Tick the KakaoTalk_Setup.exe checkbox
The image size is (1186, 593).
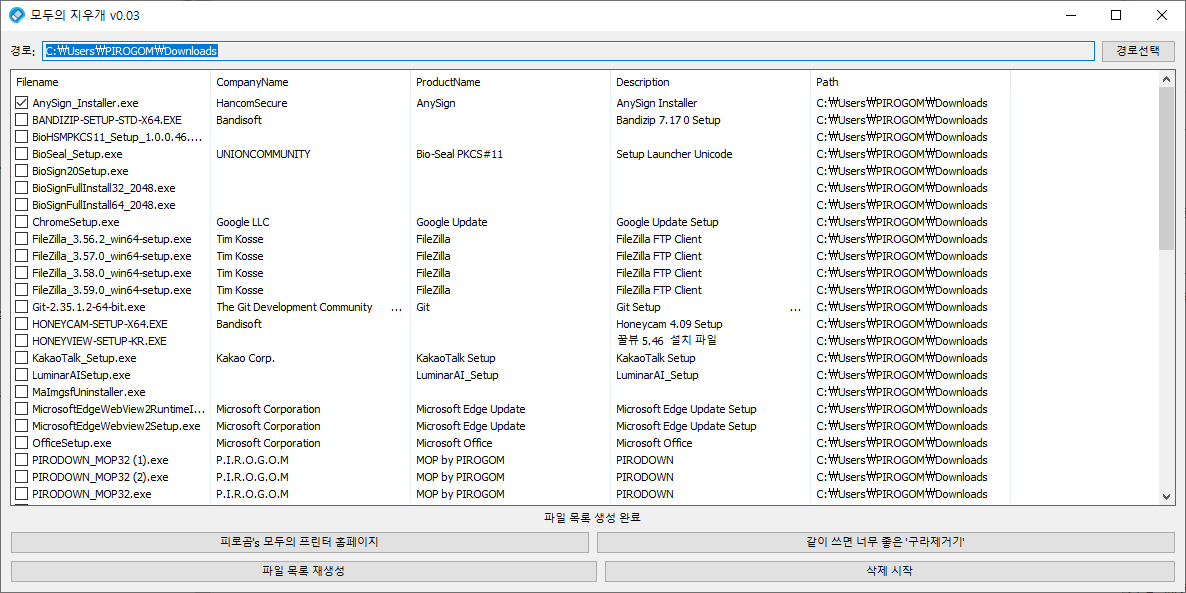(x=21, y=358)
